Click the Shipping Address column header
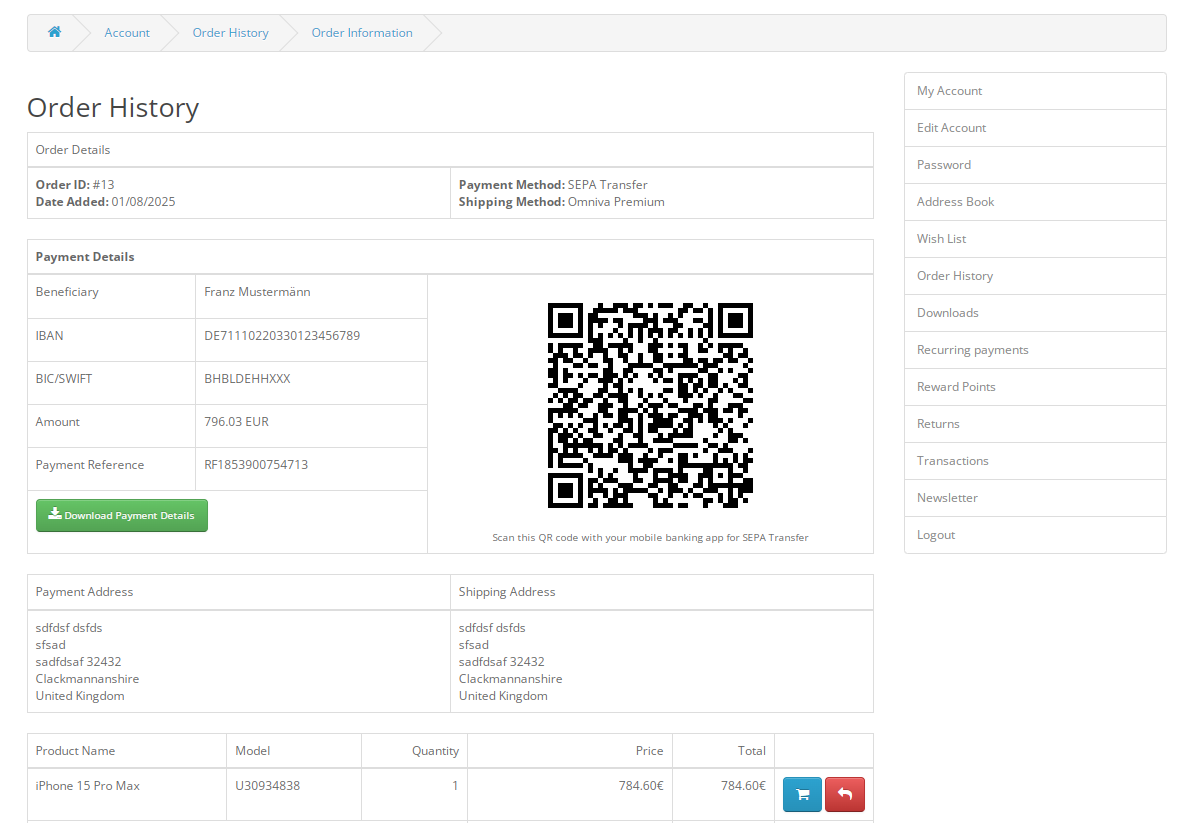Screen dimensions: 1195x823 [x=507, y=592]
